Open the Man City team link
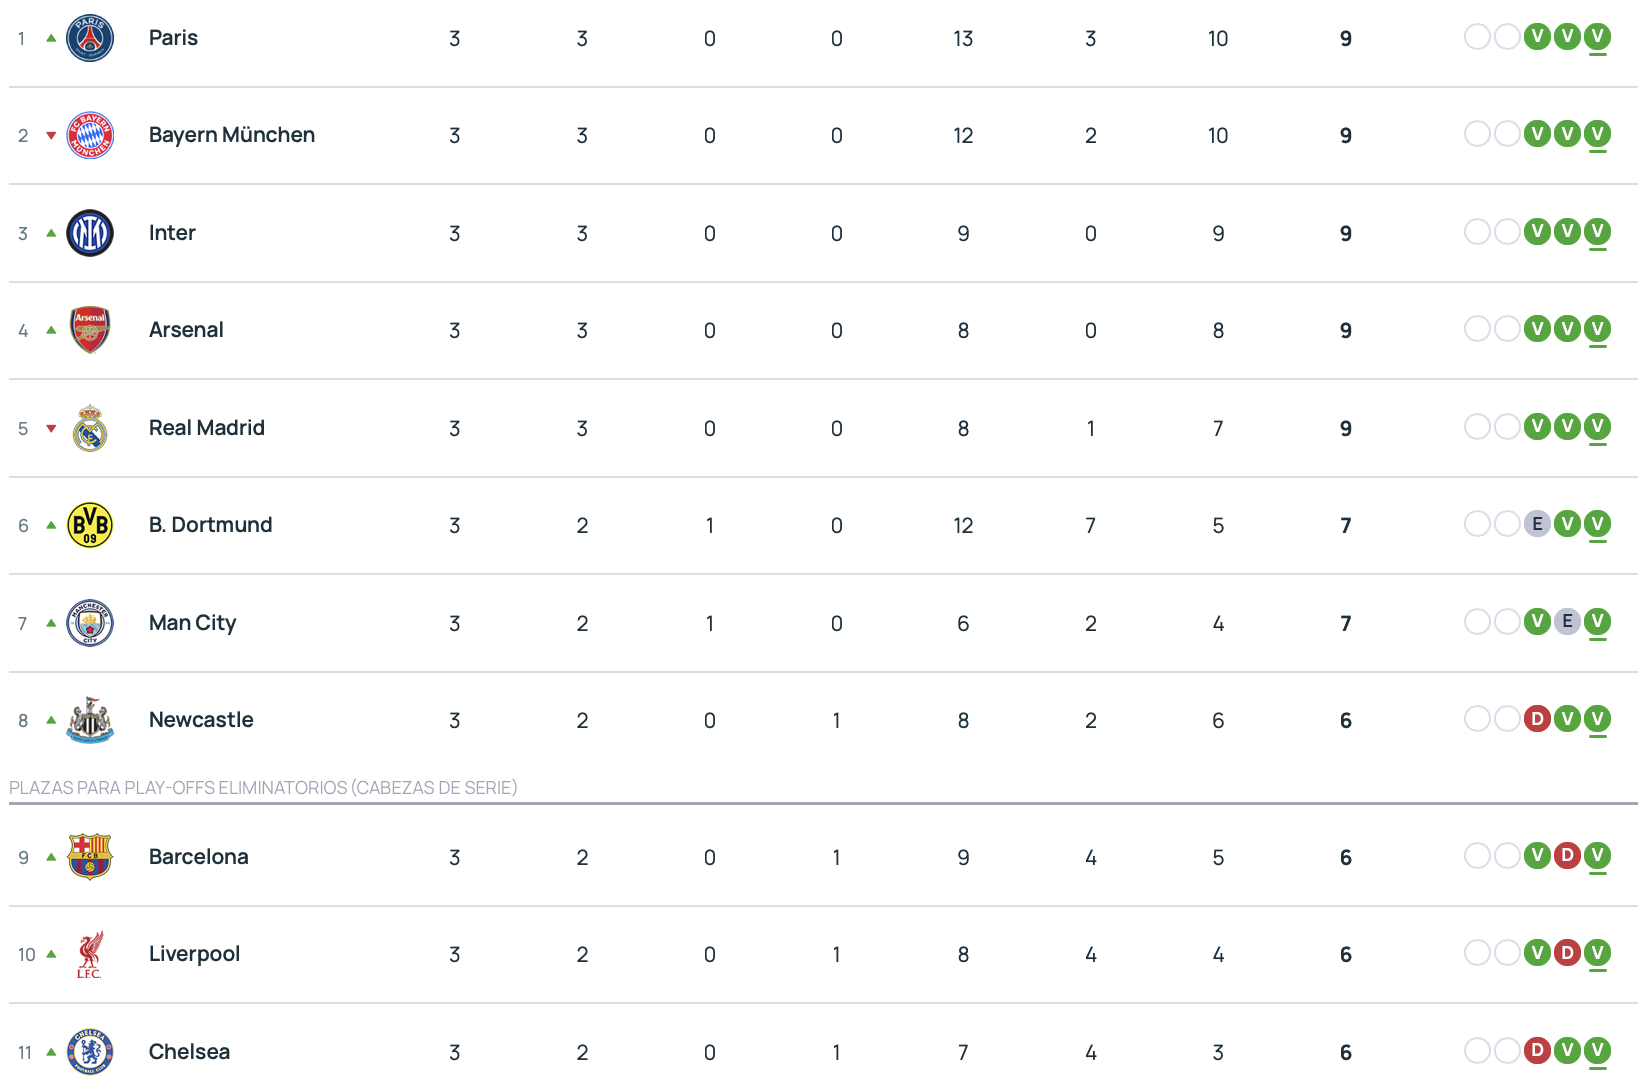The height and width of the screenshot is (1082, 1638). point(192,623)
